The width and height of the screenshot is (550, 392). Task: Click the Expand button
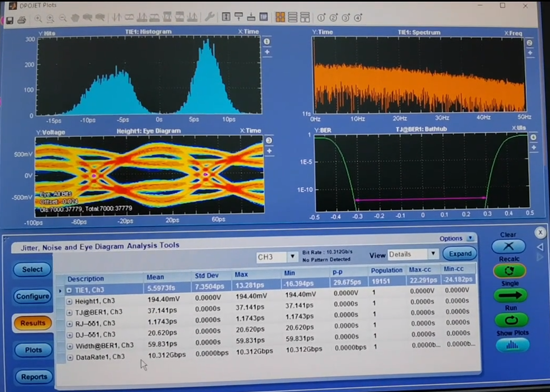460,254
